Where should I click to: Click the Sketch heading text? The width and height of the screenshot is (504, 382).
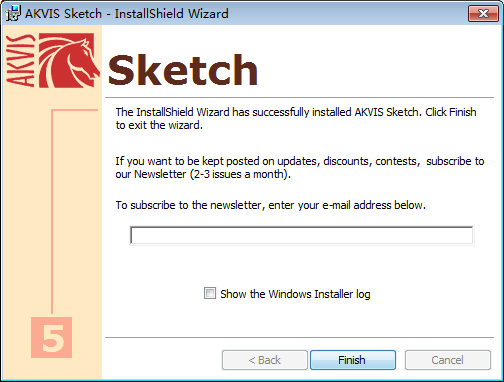pyautogui.click(x=183, y=70)
